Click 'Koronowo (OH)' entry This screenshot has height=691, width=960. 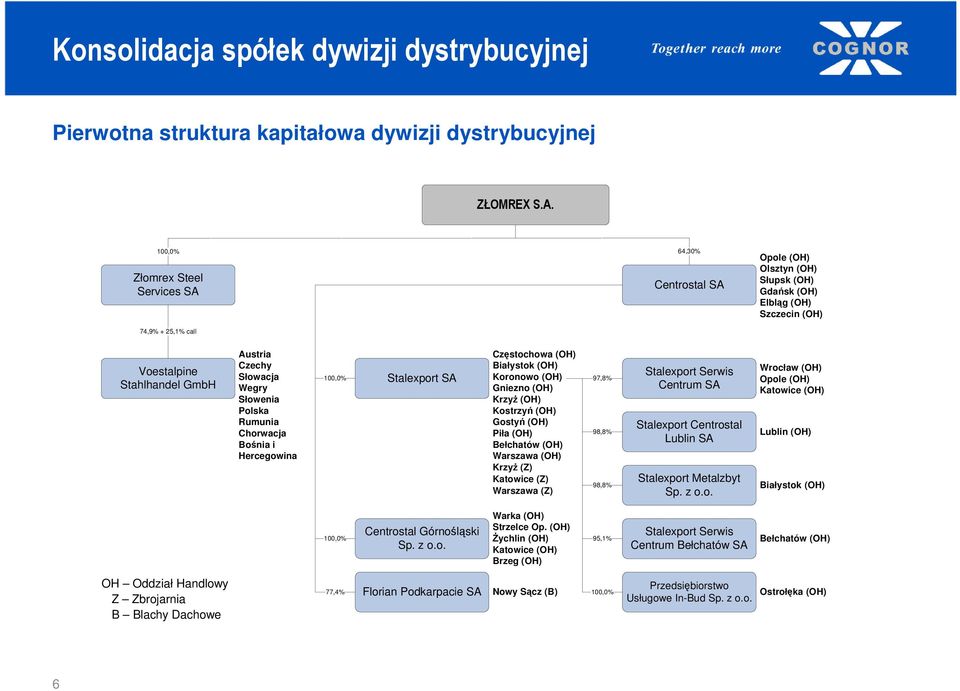click(527, 377)
